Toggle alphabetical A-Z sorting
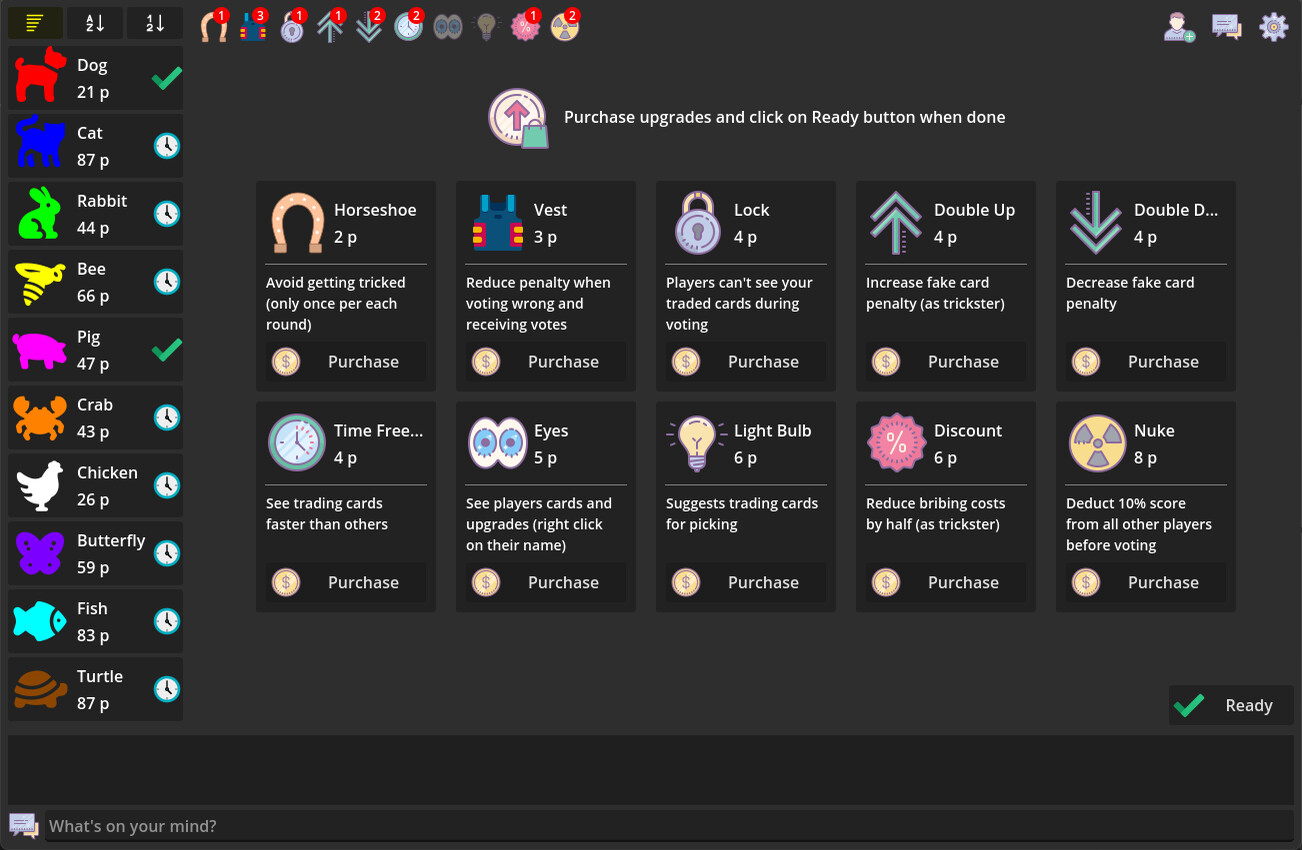The width and height of the screenshot is (1302, 850). (x=94, y=22)
